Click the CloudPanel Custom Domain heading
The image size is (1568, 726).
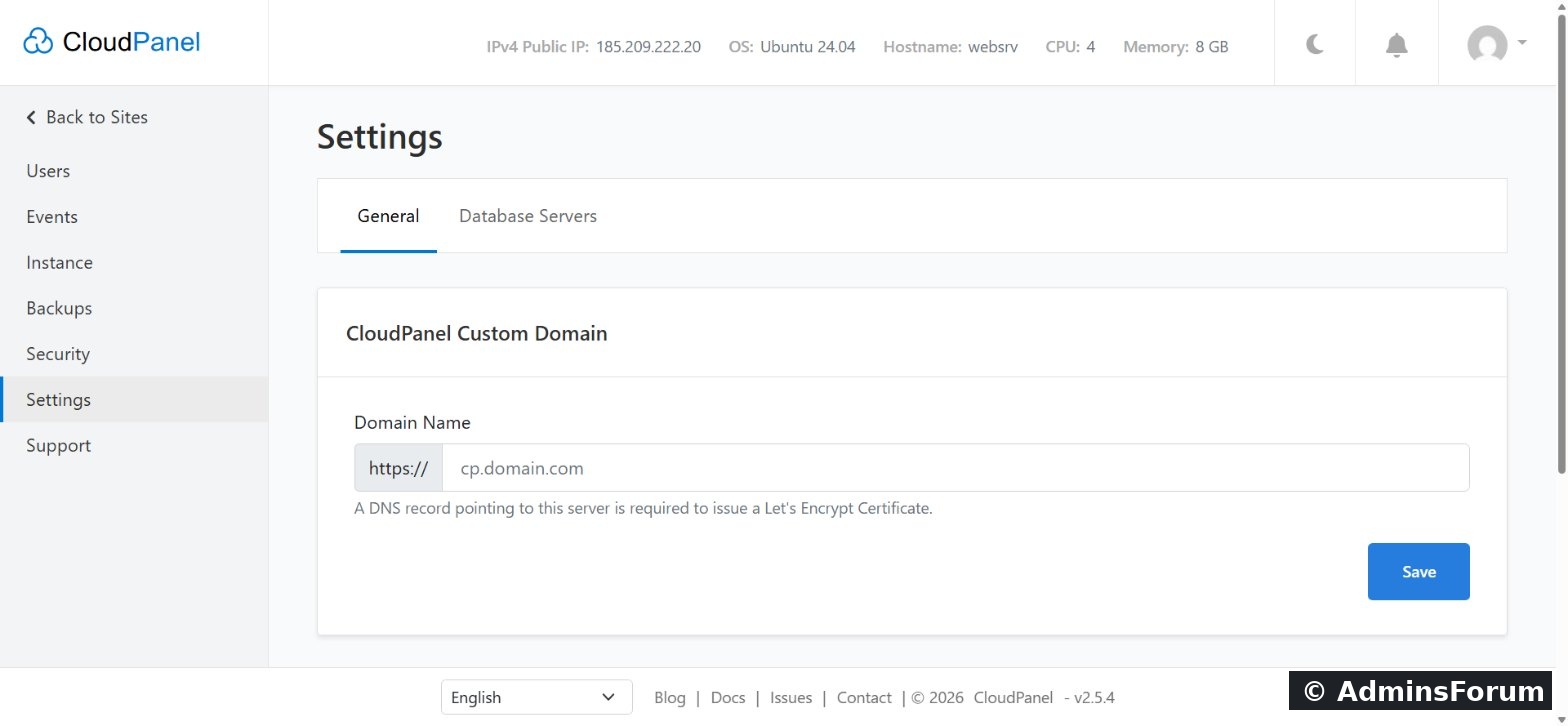[477, 334]
